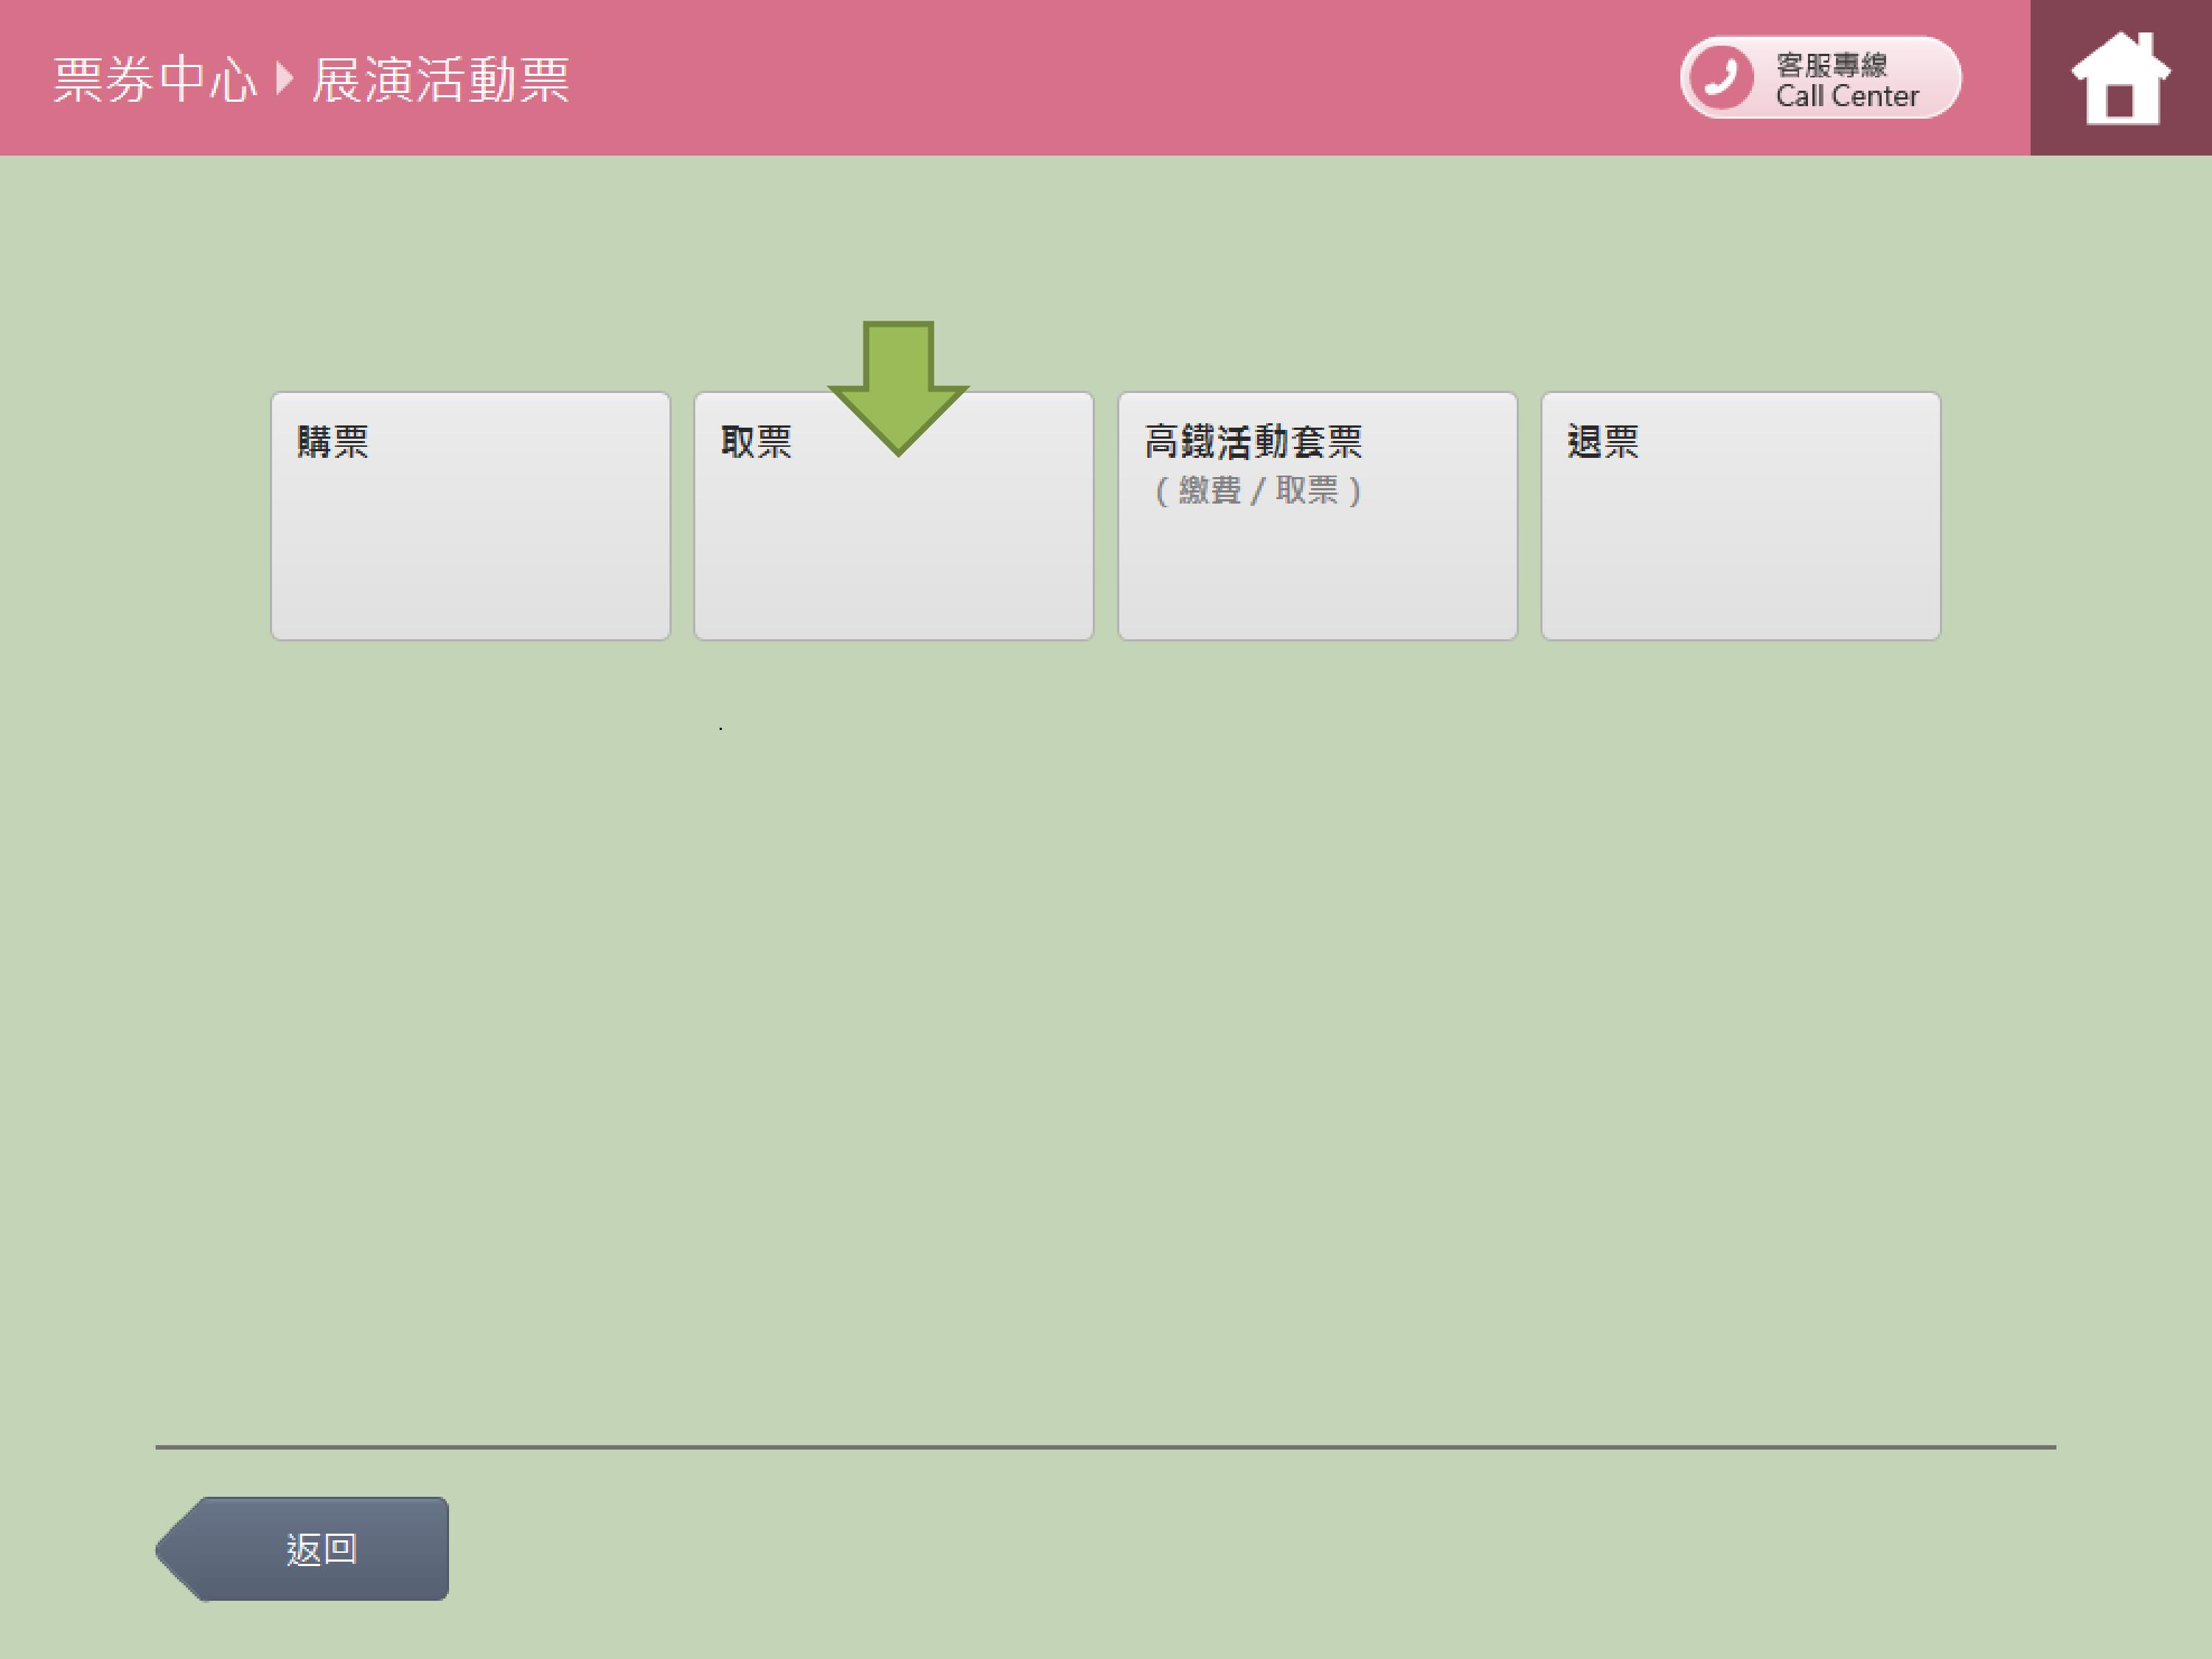Go to 票券中心 breadcrumb

click(x=155, y=80)
